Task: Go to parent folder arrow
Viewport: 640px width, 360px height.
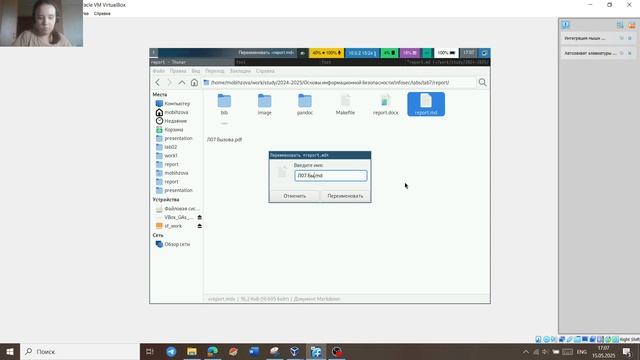Action: [x=182, y=82]
